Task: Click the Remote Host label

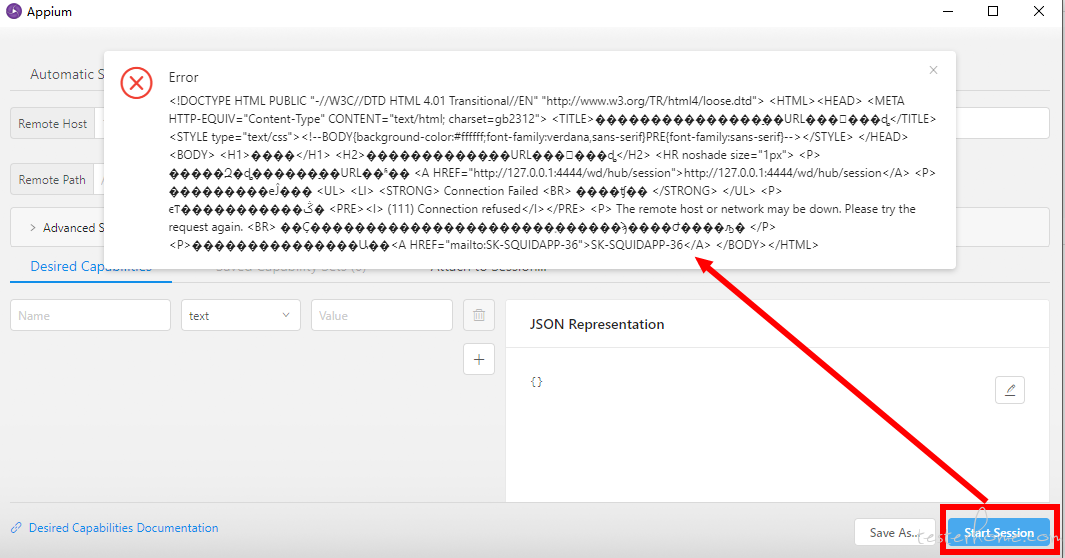Action: (52, 124)
